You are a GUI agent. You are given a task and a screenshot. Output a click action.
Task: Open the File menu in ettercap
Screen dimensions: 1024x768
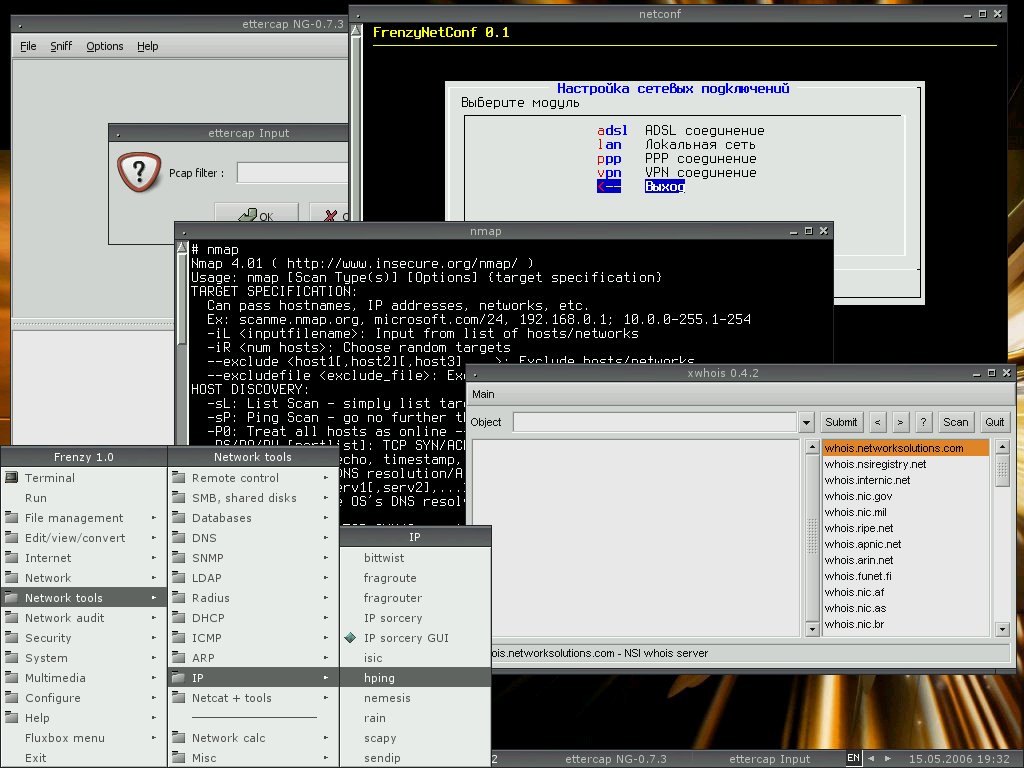pos(28,46)
